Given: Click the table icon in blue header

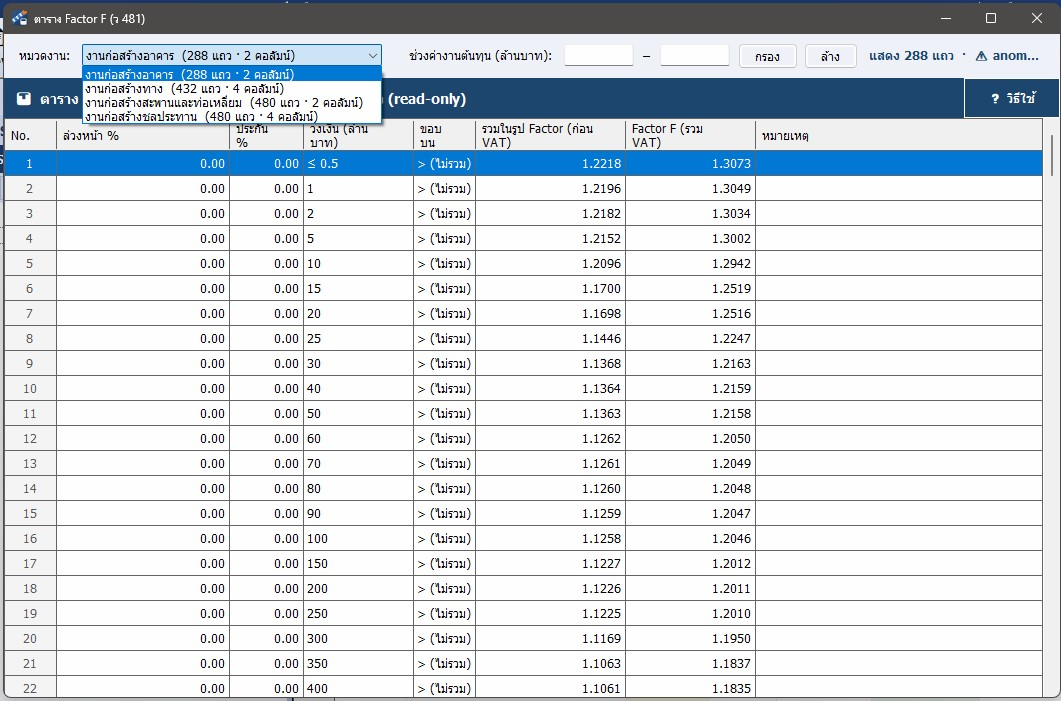Looking at the screenshot, I should click(x=24, y=99).
